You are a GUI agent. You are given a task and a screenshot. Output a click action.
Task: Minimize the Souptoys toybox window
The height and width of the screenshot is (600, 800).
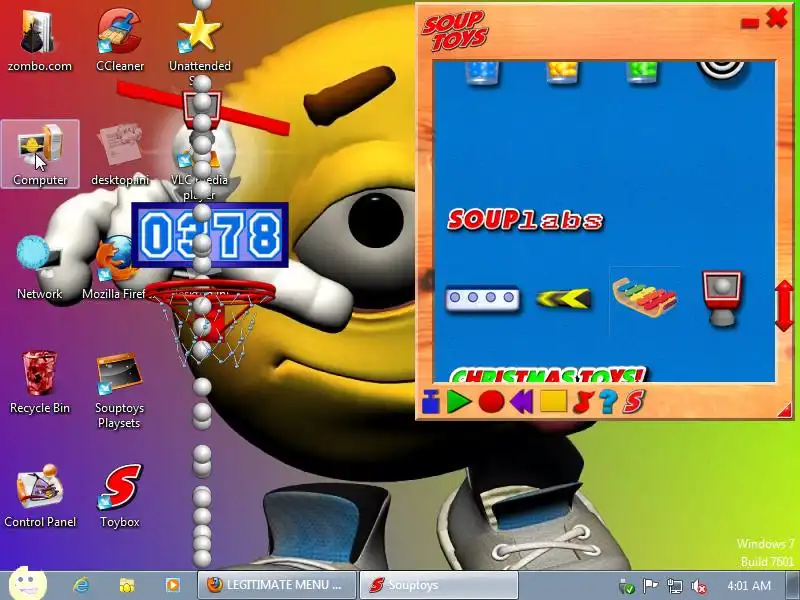(749, 23)
